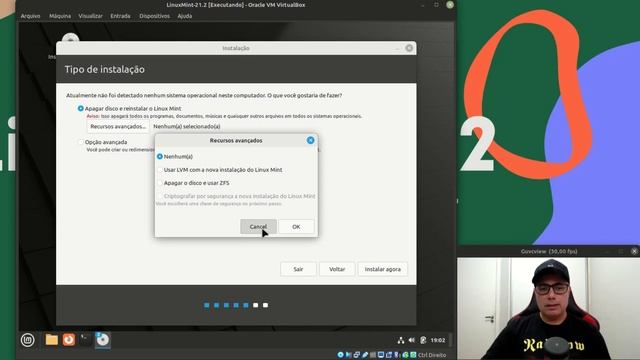The height and width of the screenshot is (360, 640).
Task: Open the Linux Mint start menu
Action: coord(28,340)
